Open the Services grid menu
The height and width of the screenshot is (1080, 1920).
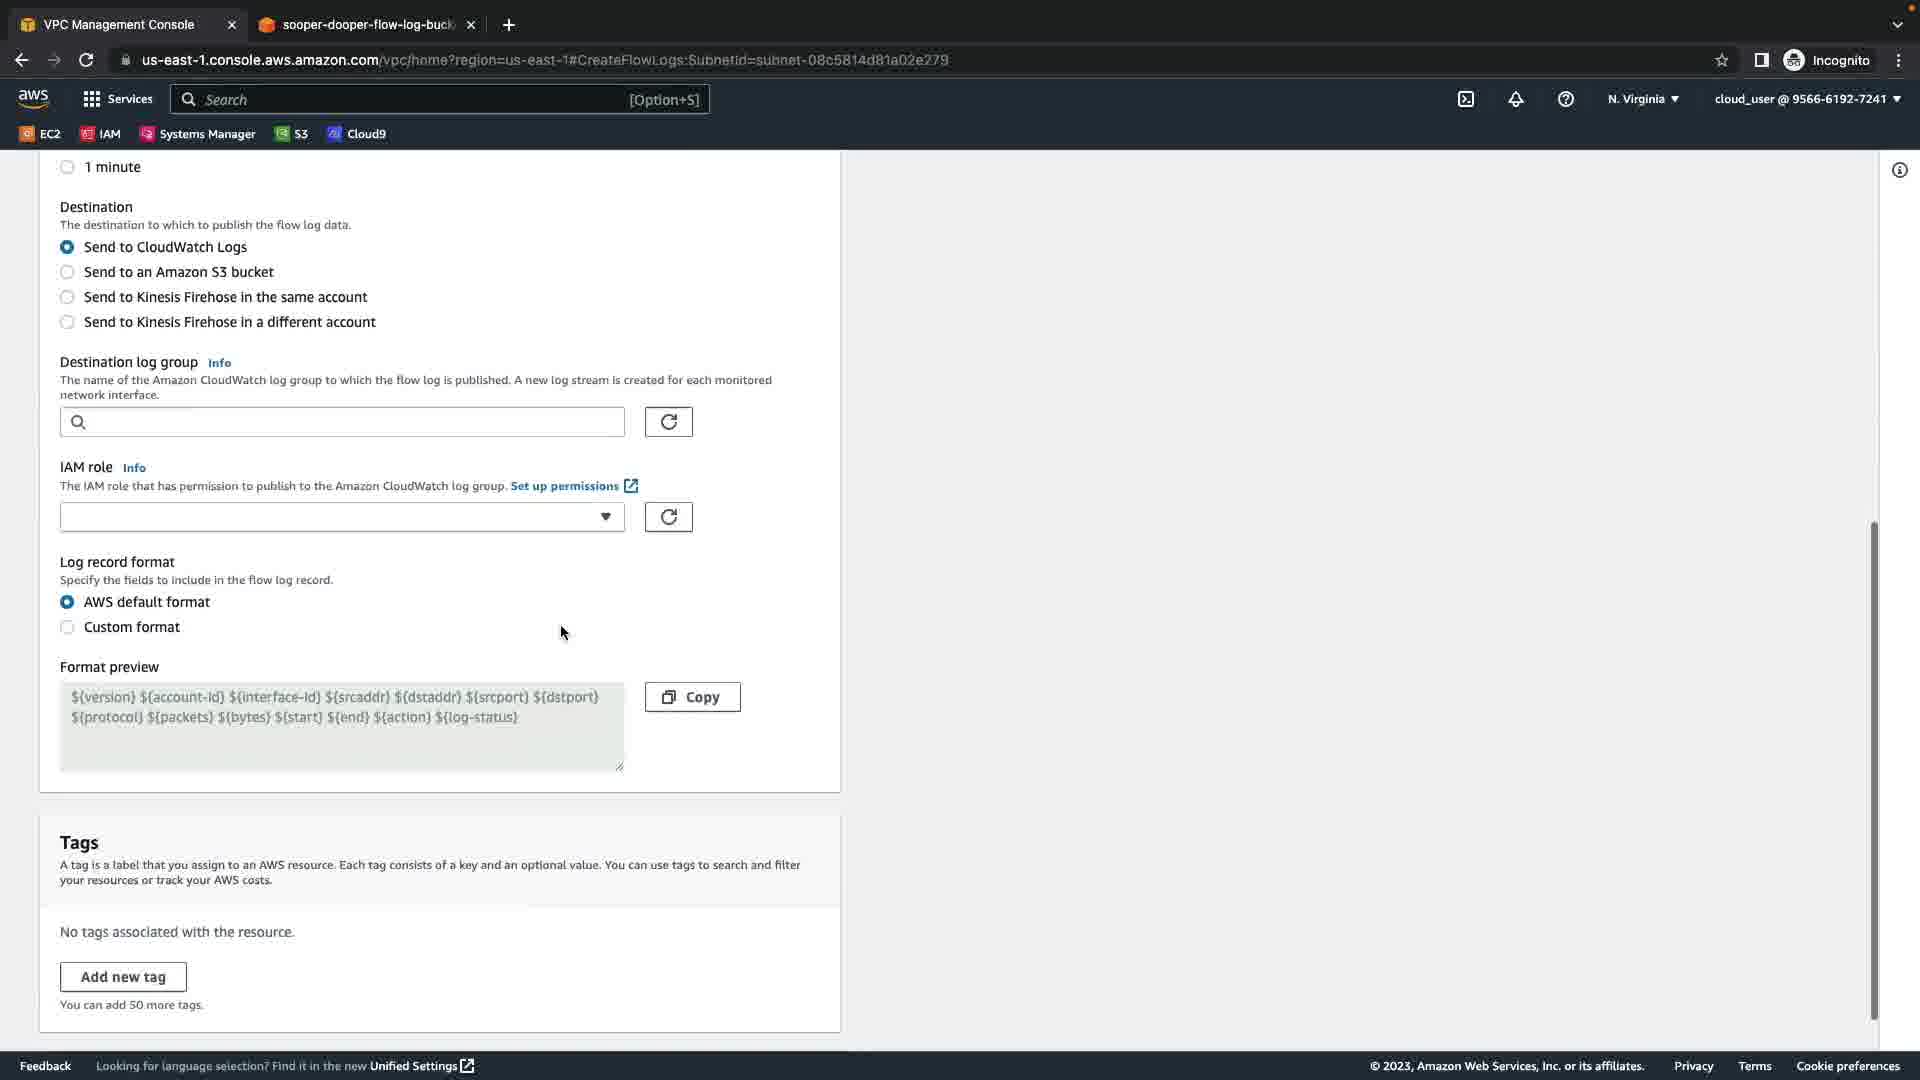117,99
